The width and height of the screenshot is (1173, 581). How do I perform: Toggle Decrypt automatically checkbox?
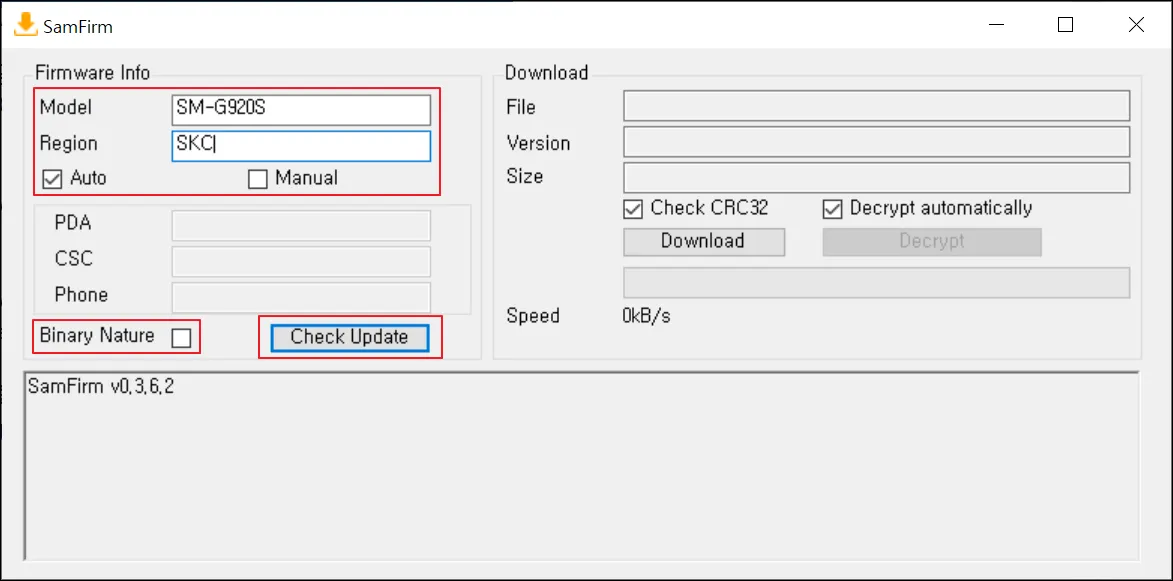click(x=832, y=209)
